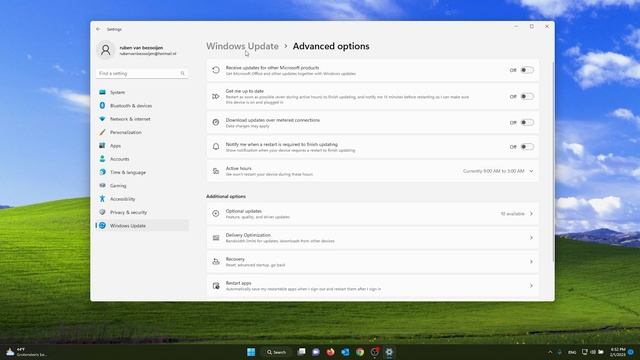Click the magnifier icon in the Find a setting box
Viewport: 640px width, 360px height.
coord(182,73)
